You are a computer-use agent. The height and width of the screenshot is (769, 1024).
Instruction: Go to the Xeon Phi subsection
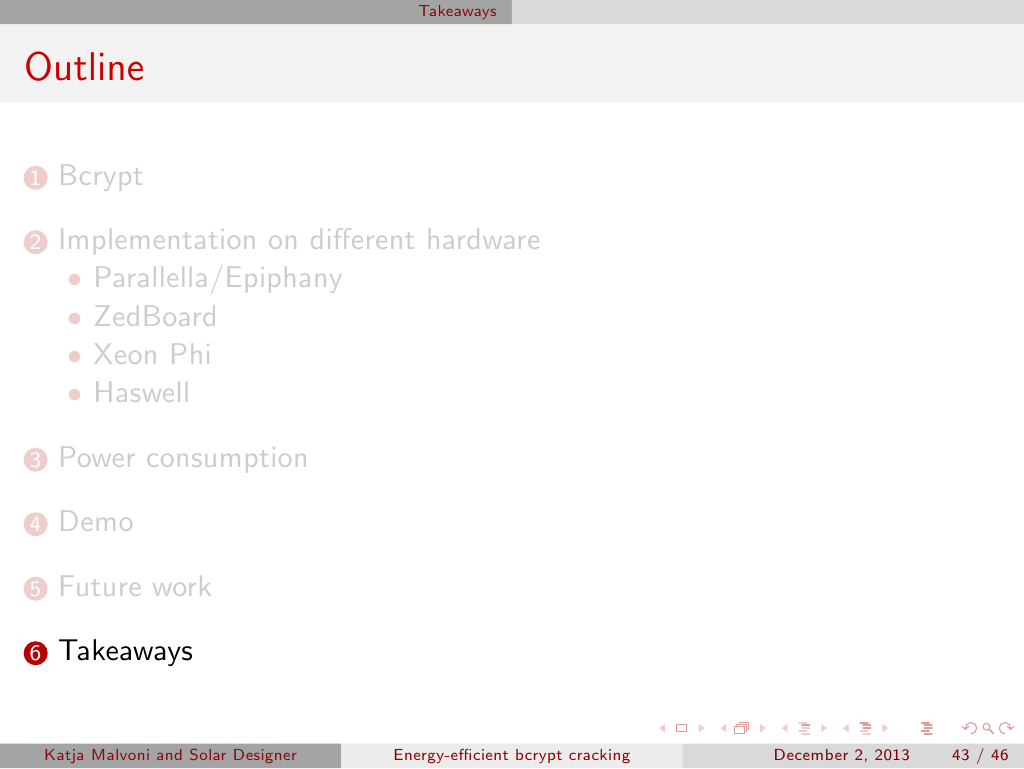(152, 354)
